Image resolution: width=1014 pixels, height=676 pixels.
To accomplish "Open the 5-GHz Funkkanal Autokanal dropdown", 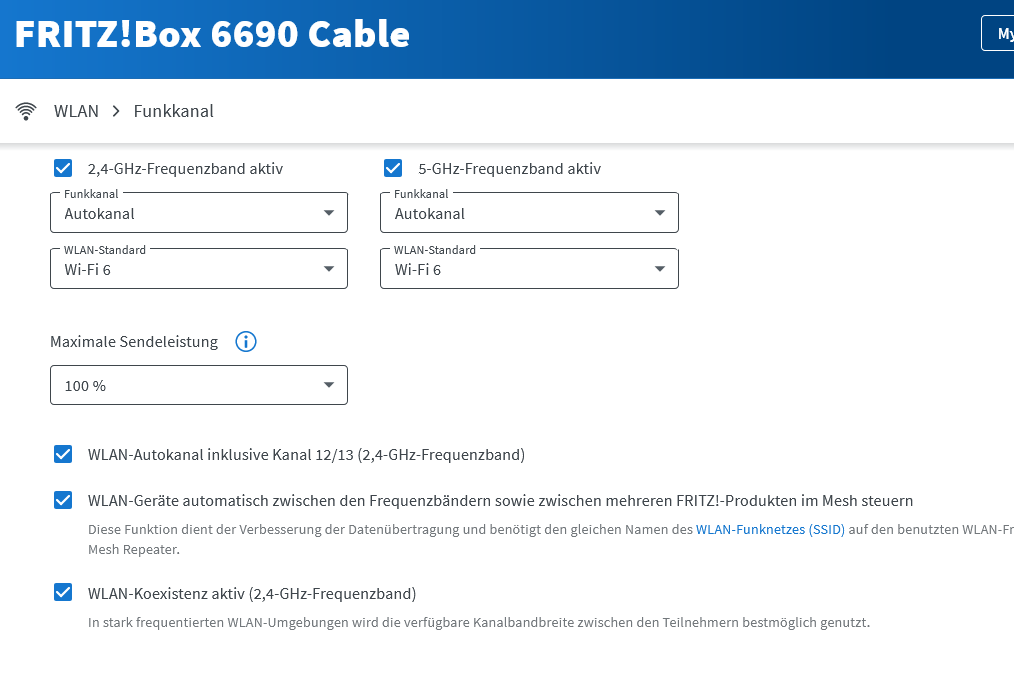I will point(529,213).
